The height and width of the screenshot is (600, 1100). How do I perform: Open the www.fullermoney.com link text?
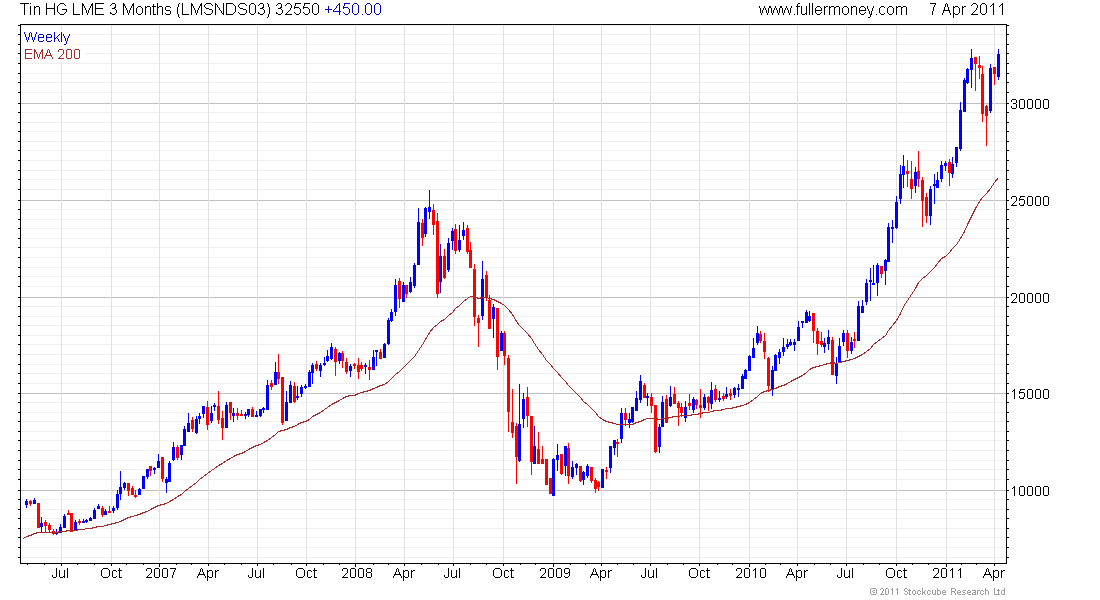point(833,10)
